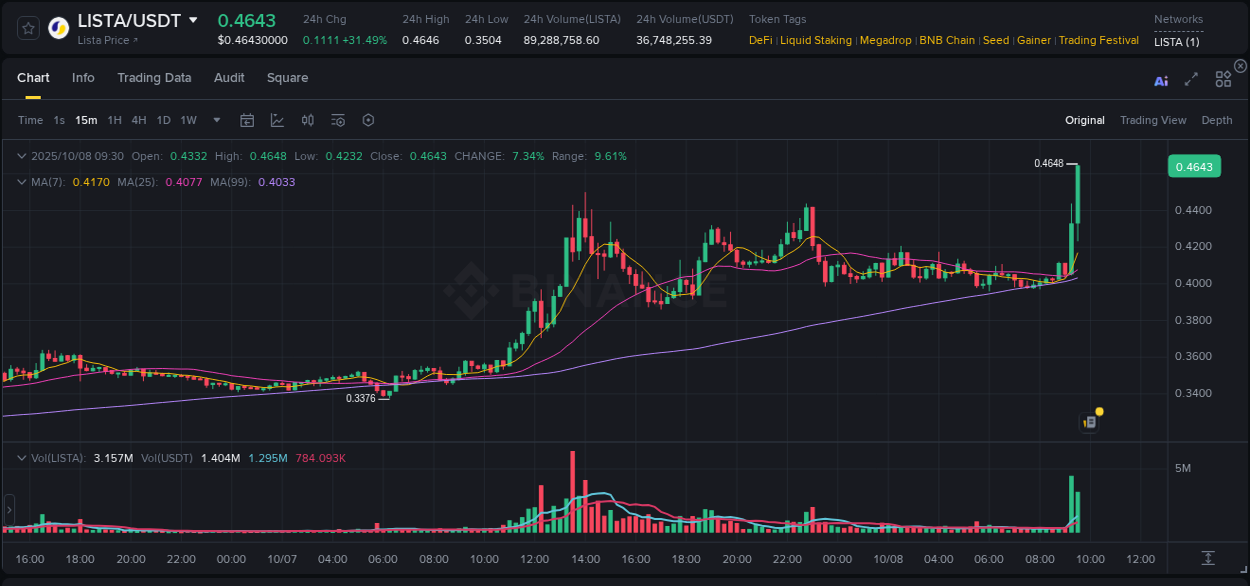Open the widgets layout icon near top right
Viewport: 1250px width, 586px height.
pos(1223,78)
